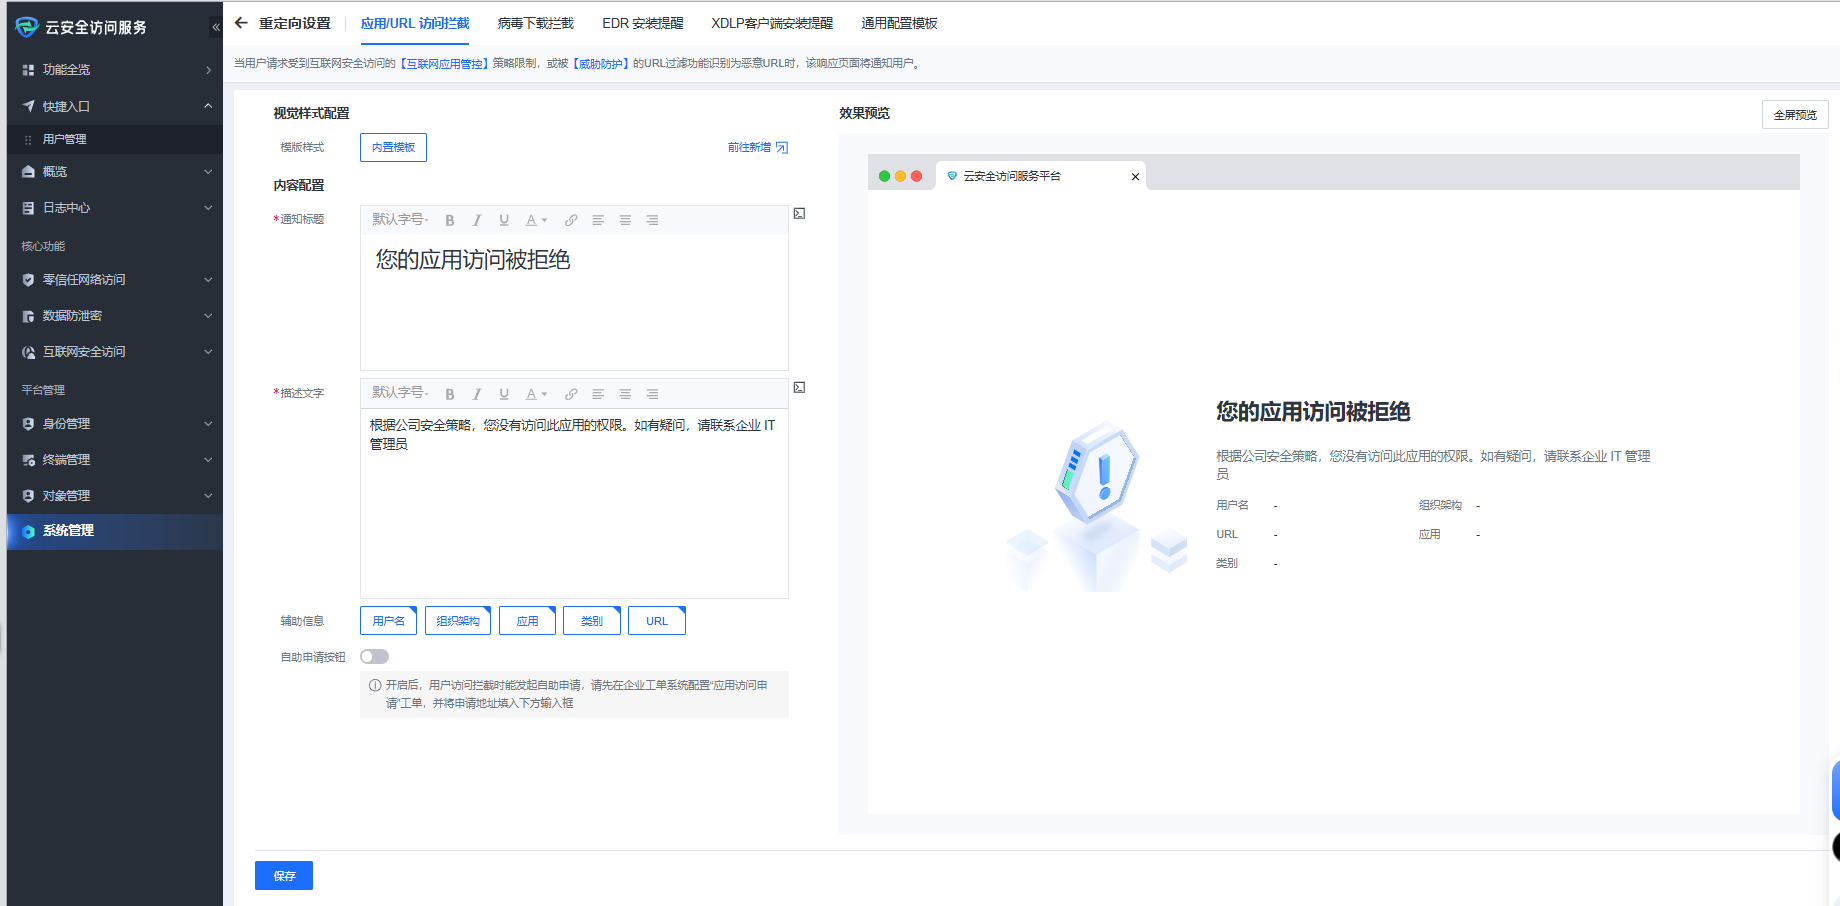The image size is (1840, 906).
Task: Switch to the 病毒下载拦截 tab
Action: point(535,23)
